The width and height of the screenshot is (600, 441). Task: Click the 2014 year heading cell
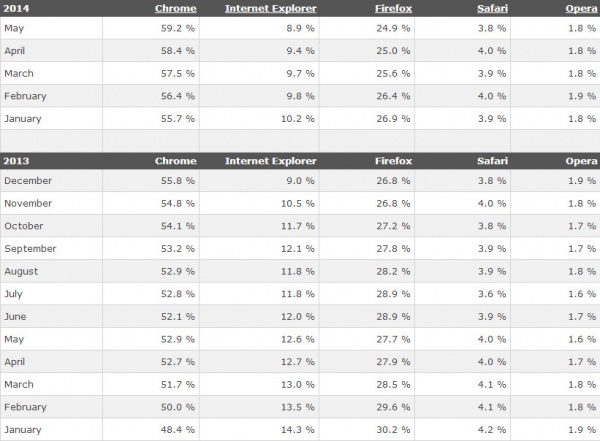[16, 8]
